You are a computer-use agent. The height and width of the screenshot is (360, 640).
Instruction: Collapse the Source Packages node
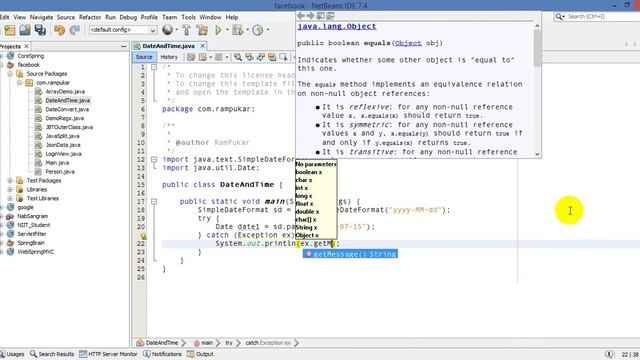(10, 74)
